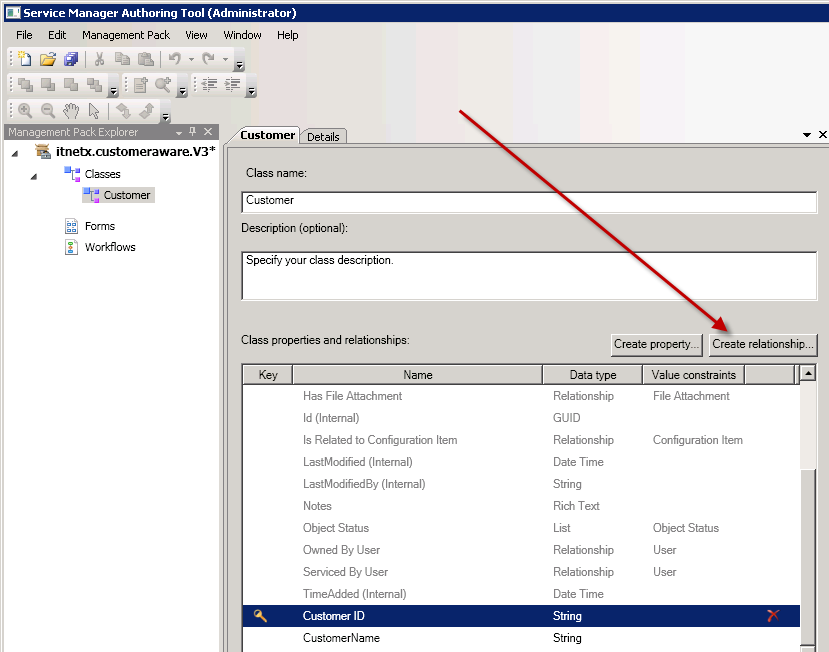The height and width of the screenshot is (652, 829).
Task: Click the Save All toolbar icon
Action: [71, 60]
